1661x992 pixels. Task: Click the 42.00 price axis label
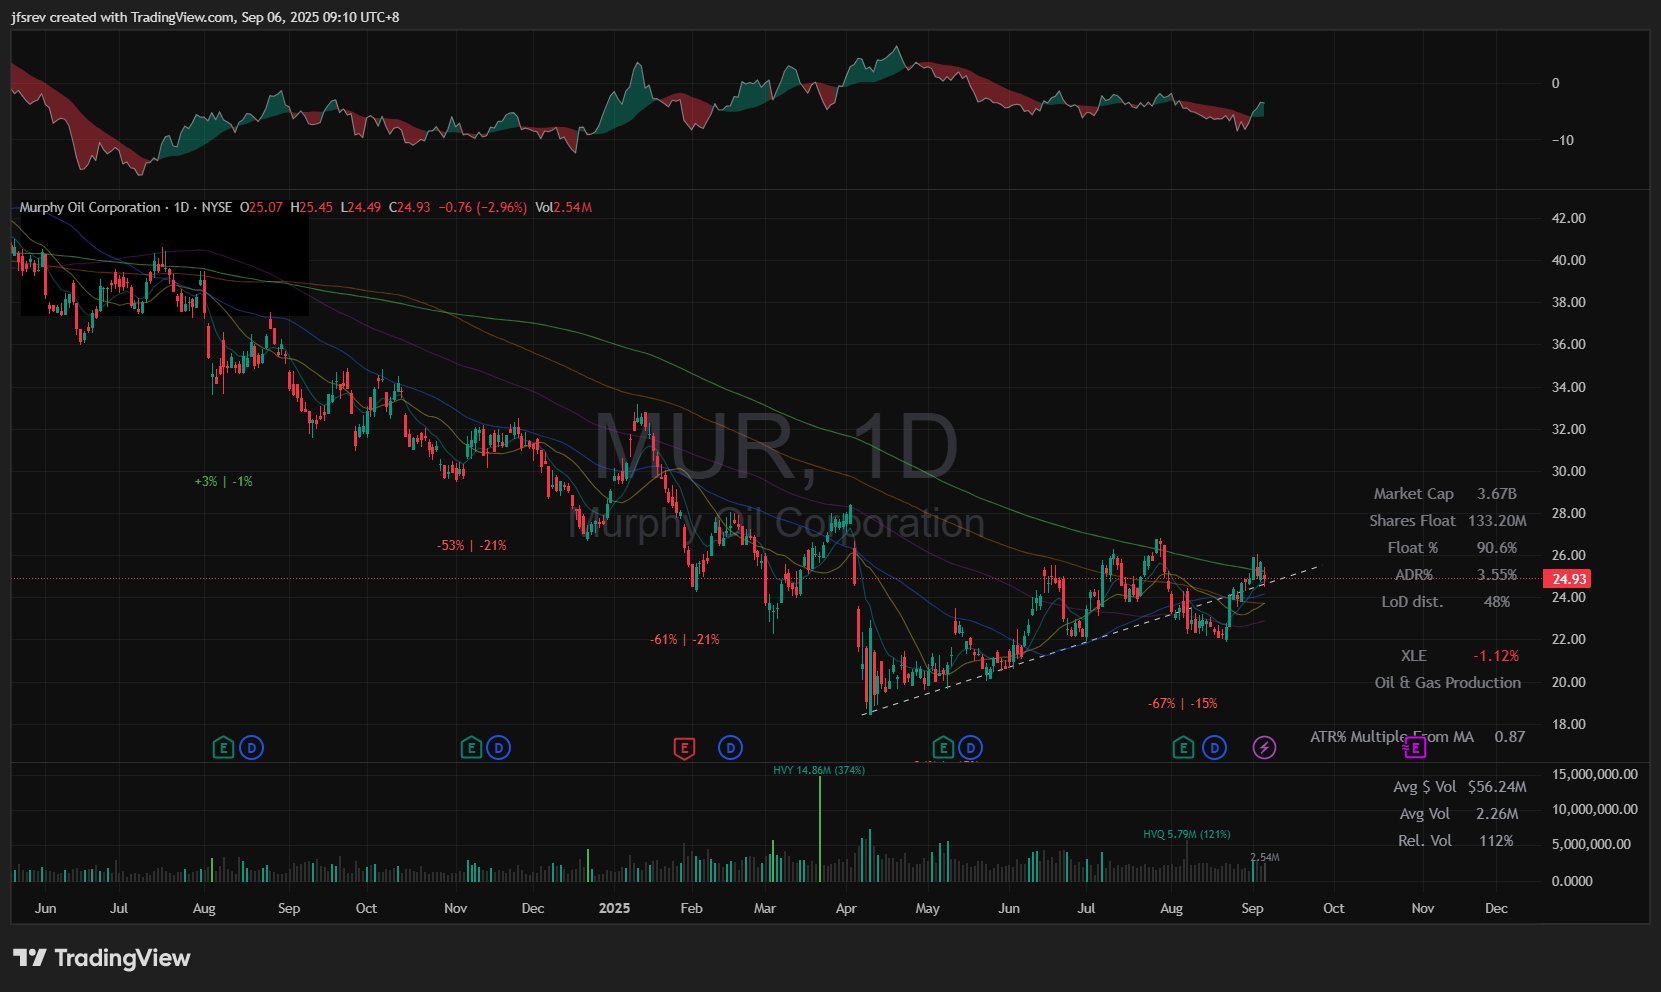[1568, 218]
